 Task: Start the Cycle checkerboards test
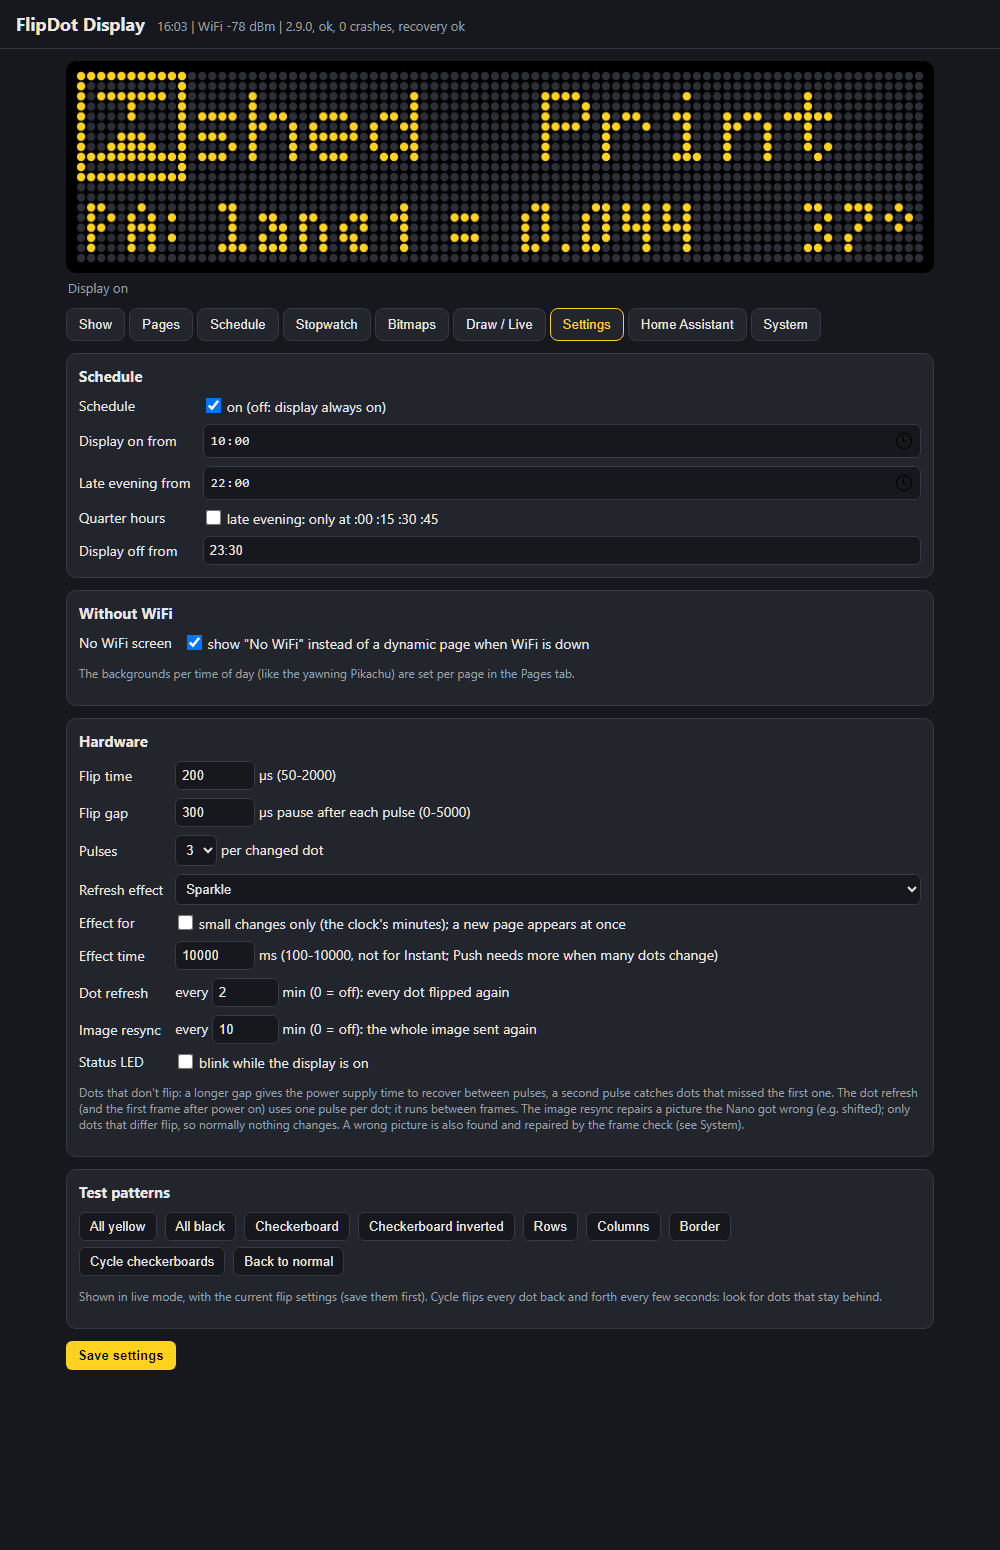tap(152, 1261)
